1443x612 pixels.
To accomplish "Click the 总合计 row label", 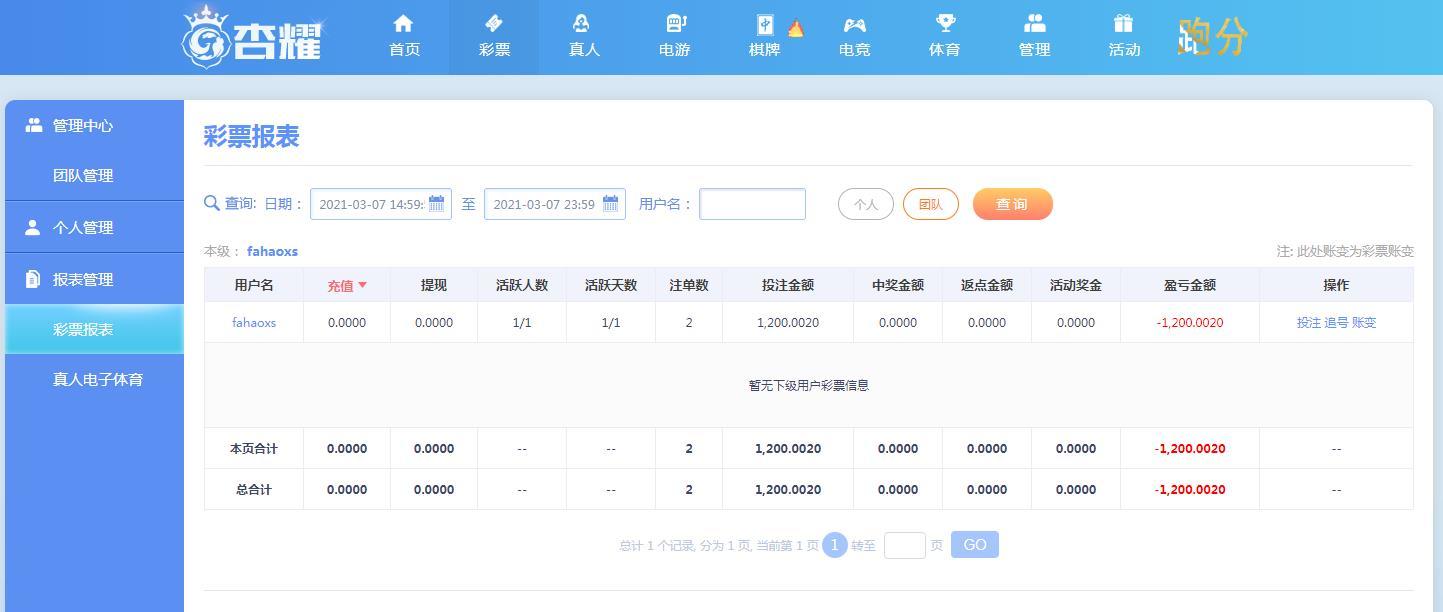I will tap(254, 489).
